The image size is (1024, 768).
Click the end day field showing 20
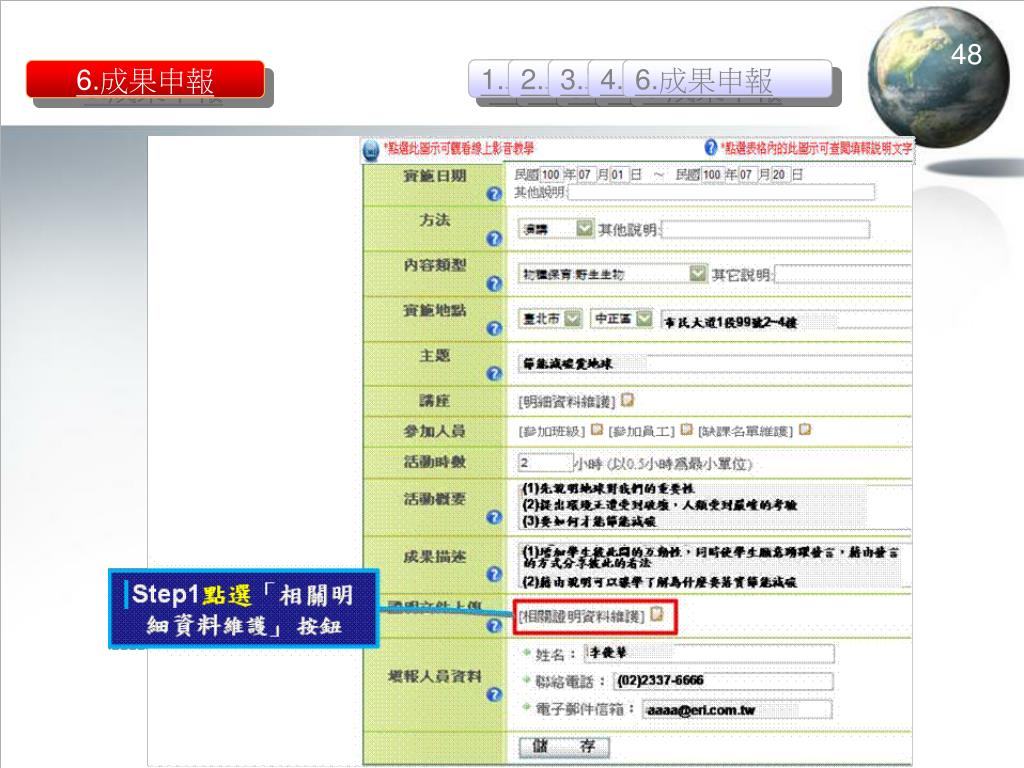778,174
